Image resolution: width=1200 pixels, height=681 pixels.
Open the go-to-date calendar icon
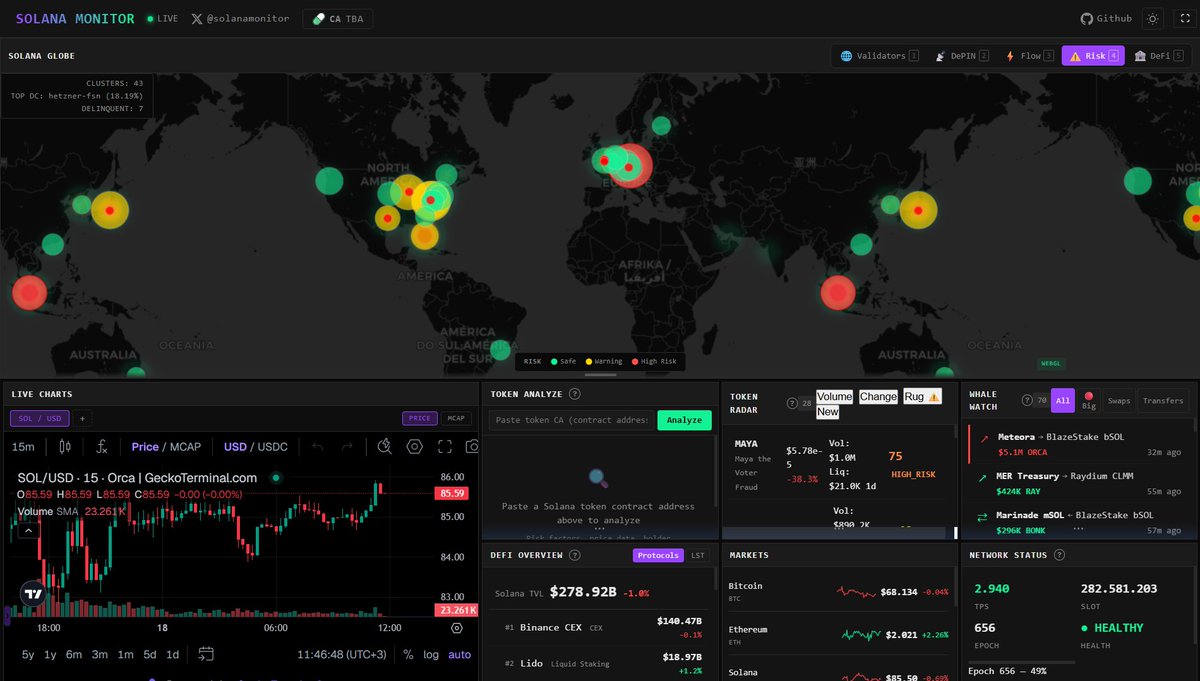[x=206, y=655]
